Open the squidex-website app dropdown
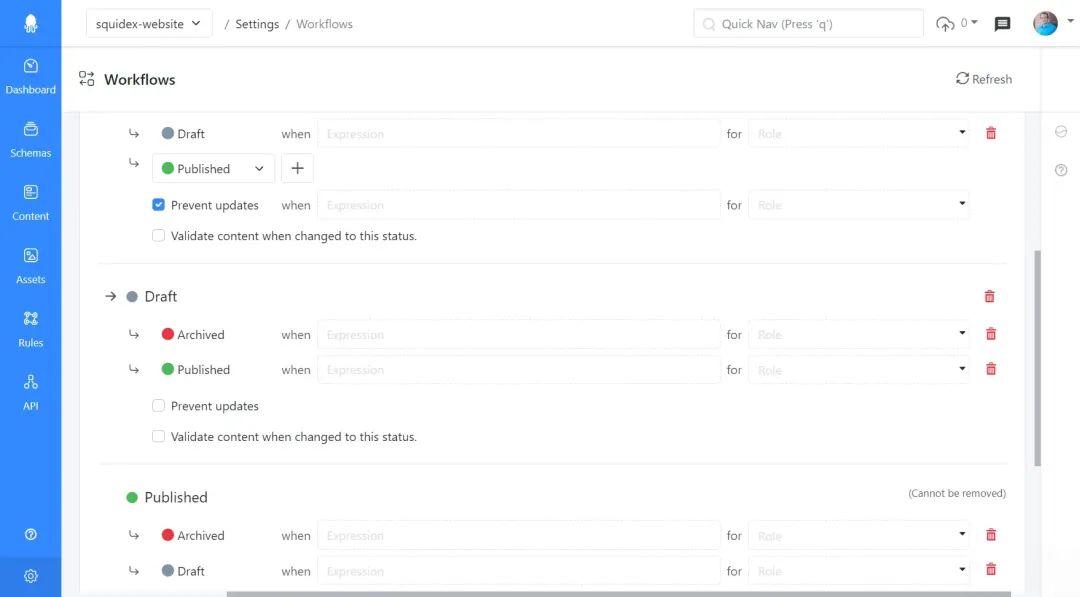 149,24
